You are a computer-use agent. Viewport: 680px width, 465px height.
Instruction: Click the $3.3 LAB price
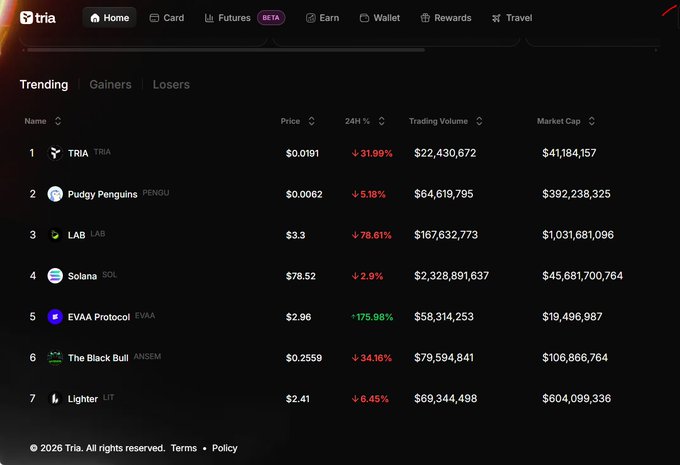point(295,235)
